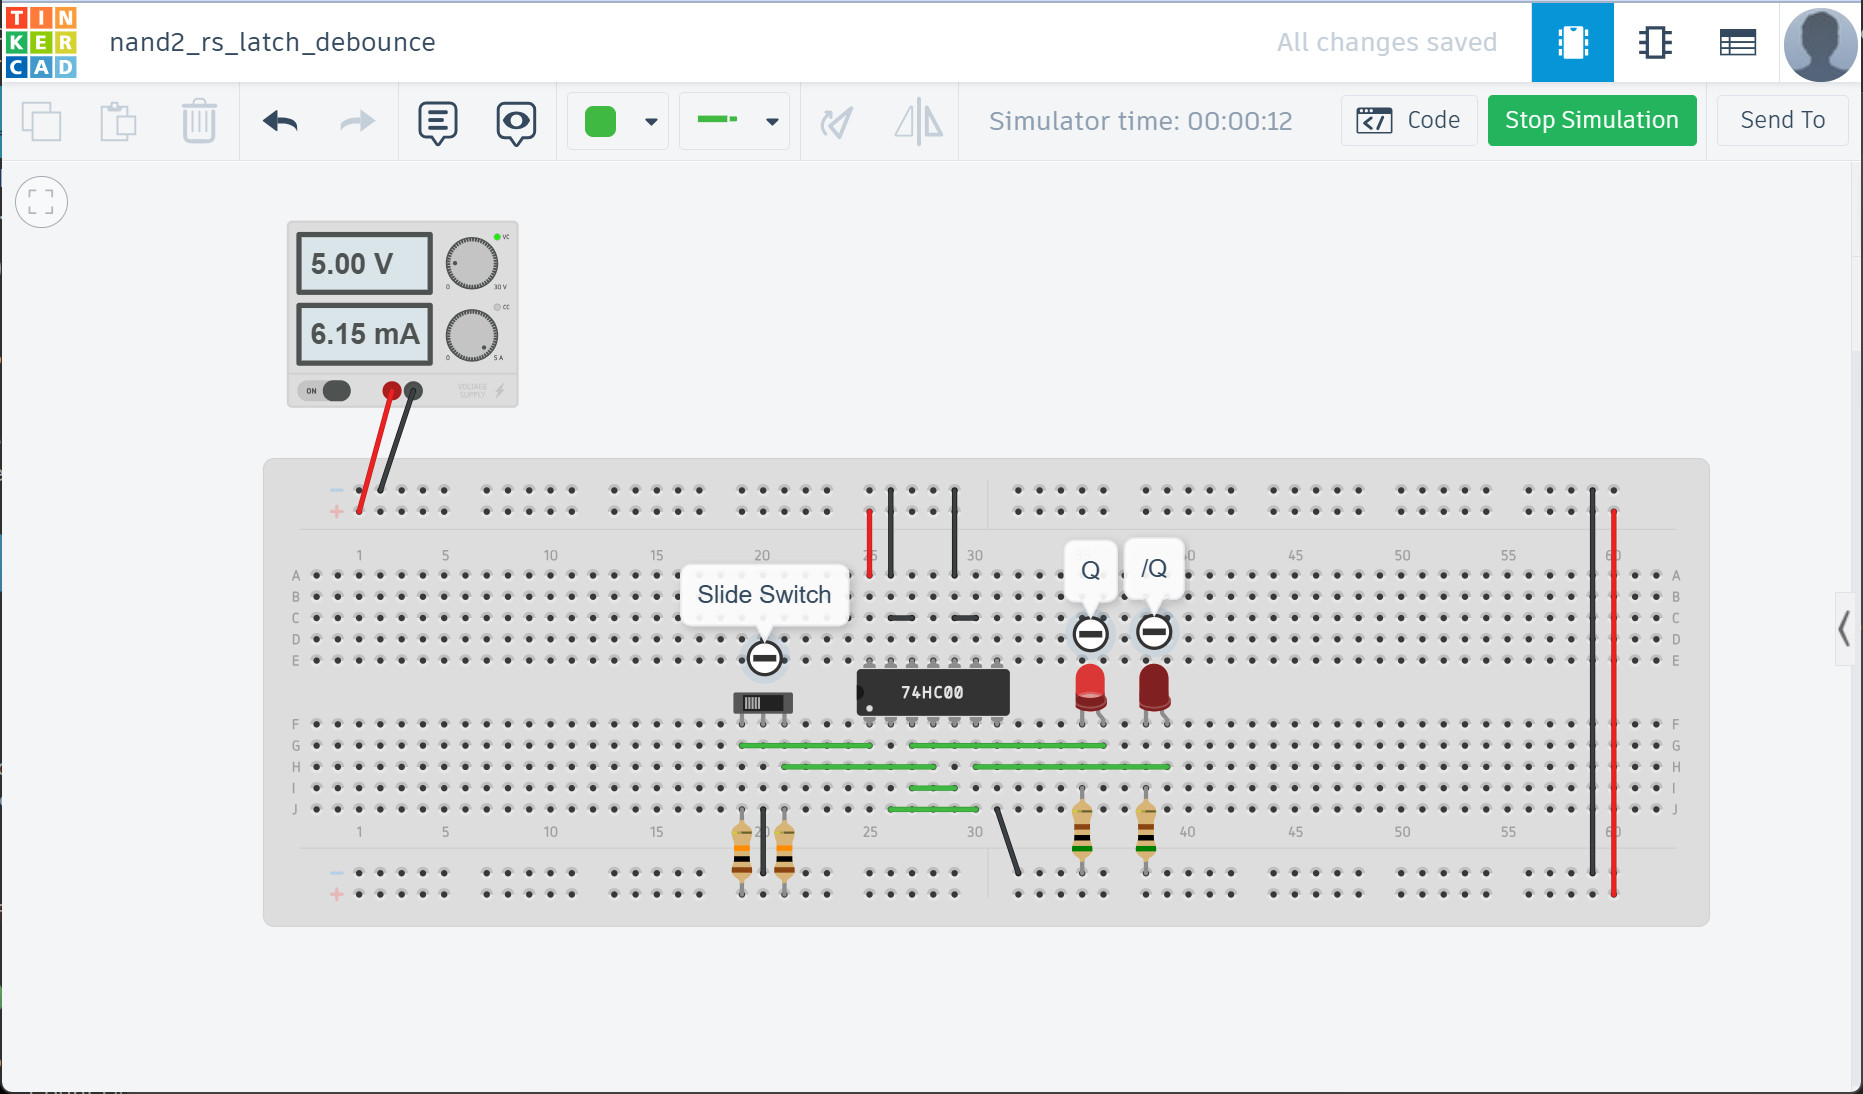
Task: Collapse the Q note marker
Action: coord(1090,633)
